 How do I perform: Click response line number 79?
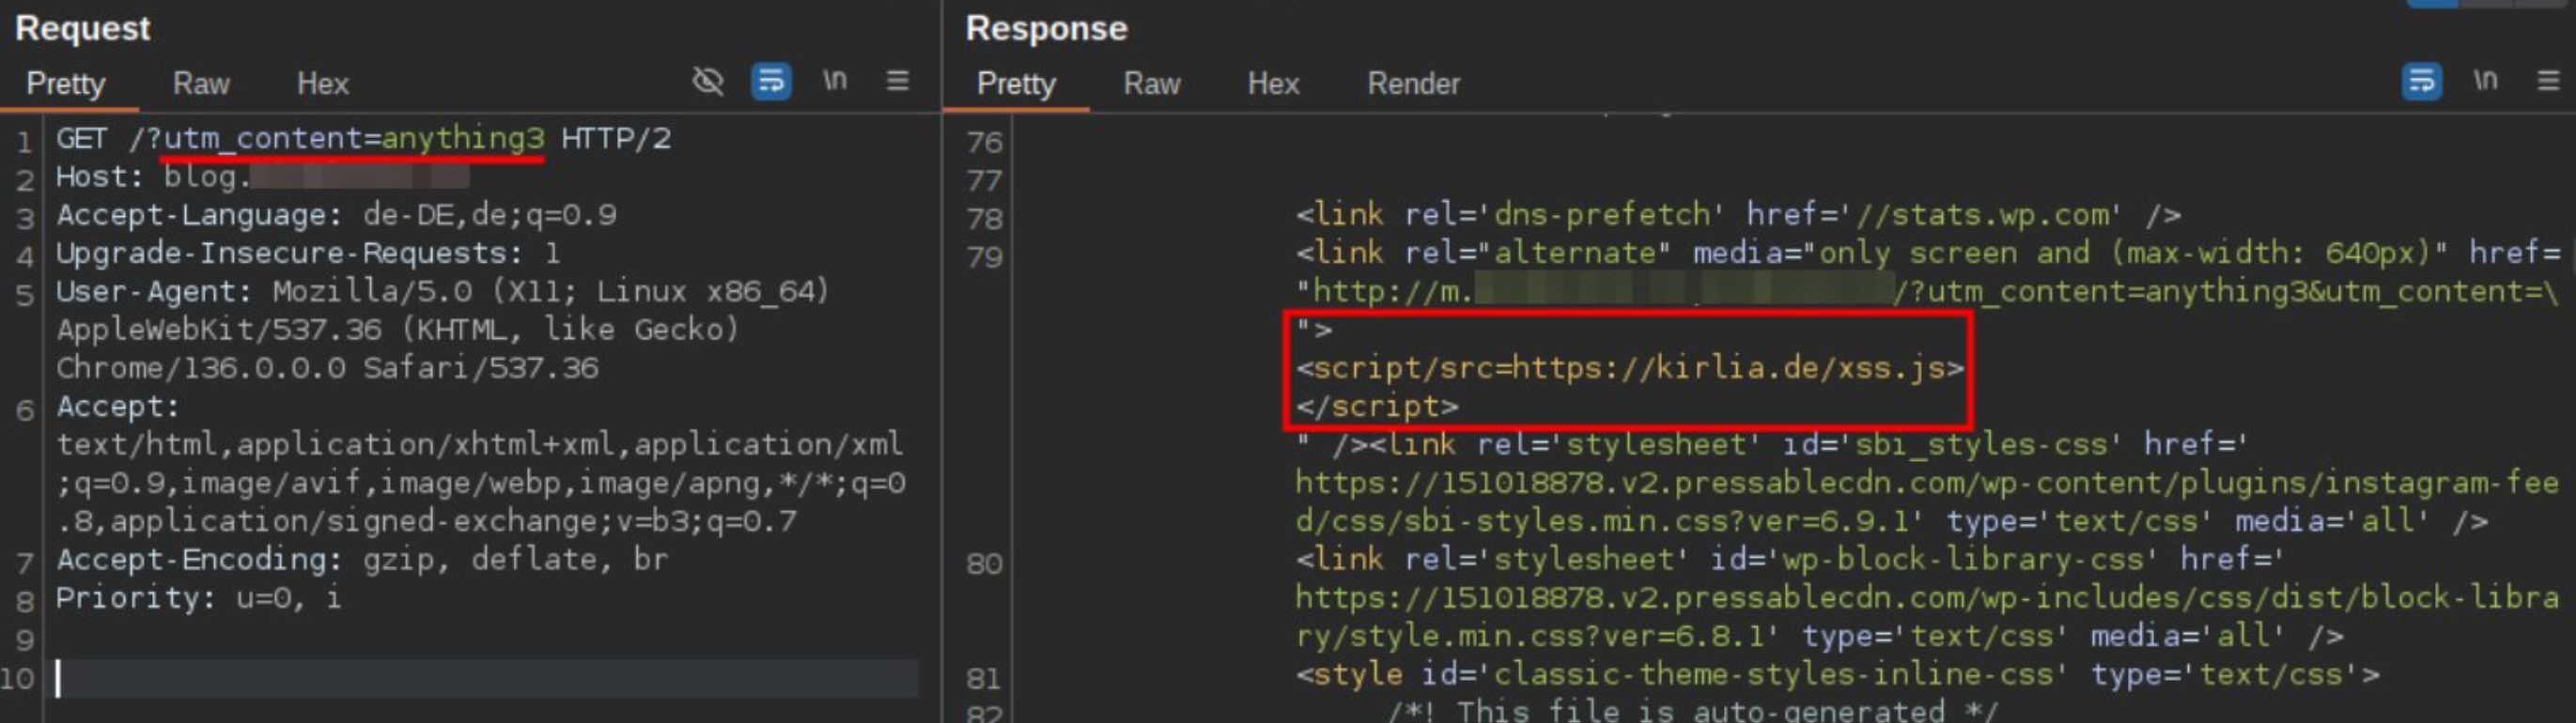pos(984,257)
